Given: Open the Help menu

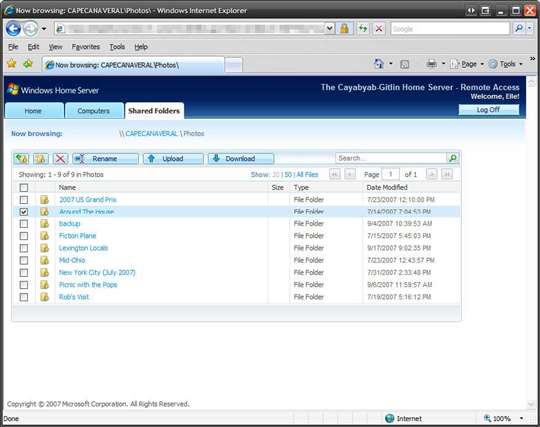Looking at the screenshot, I should (141, 47).
